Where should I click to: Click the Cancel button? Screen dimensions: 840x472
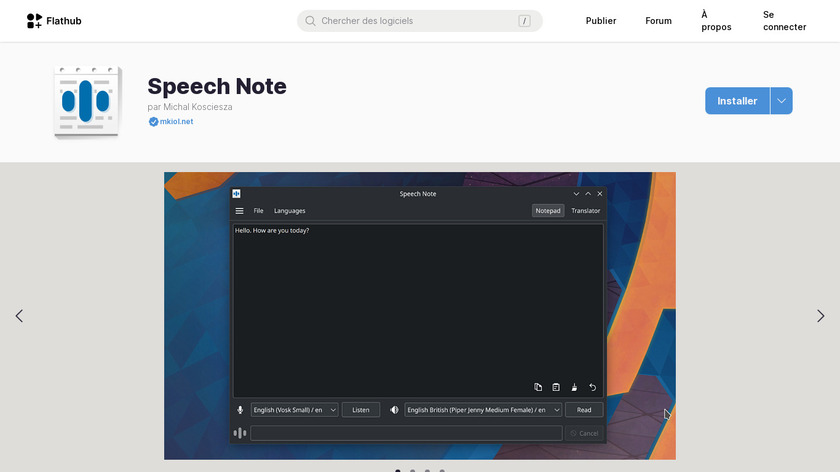pos(584,433)
